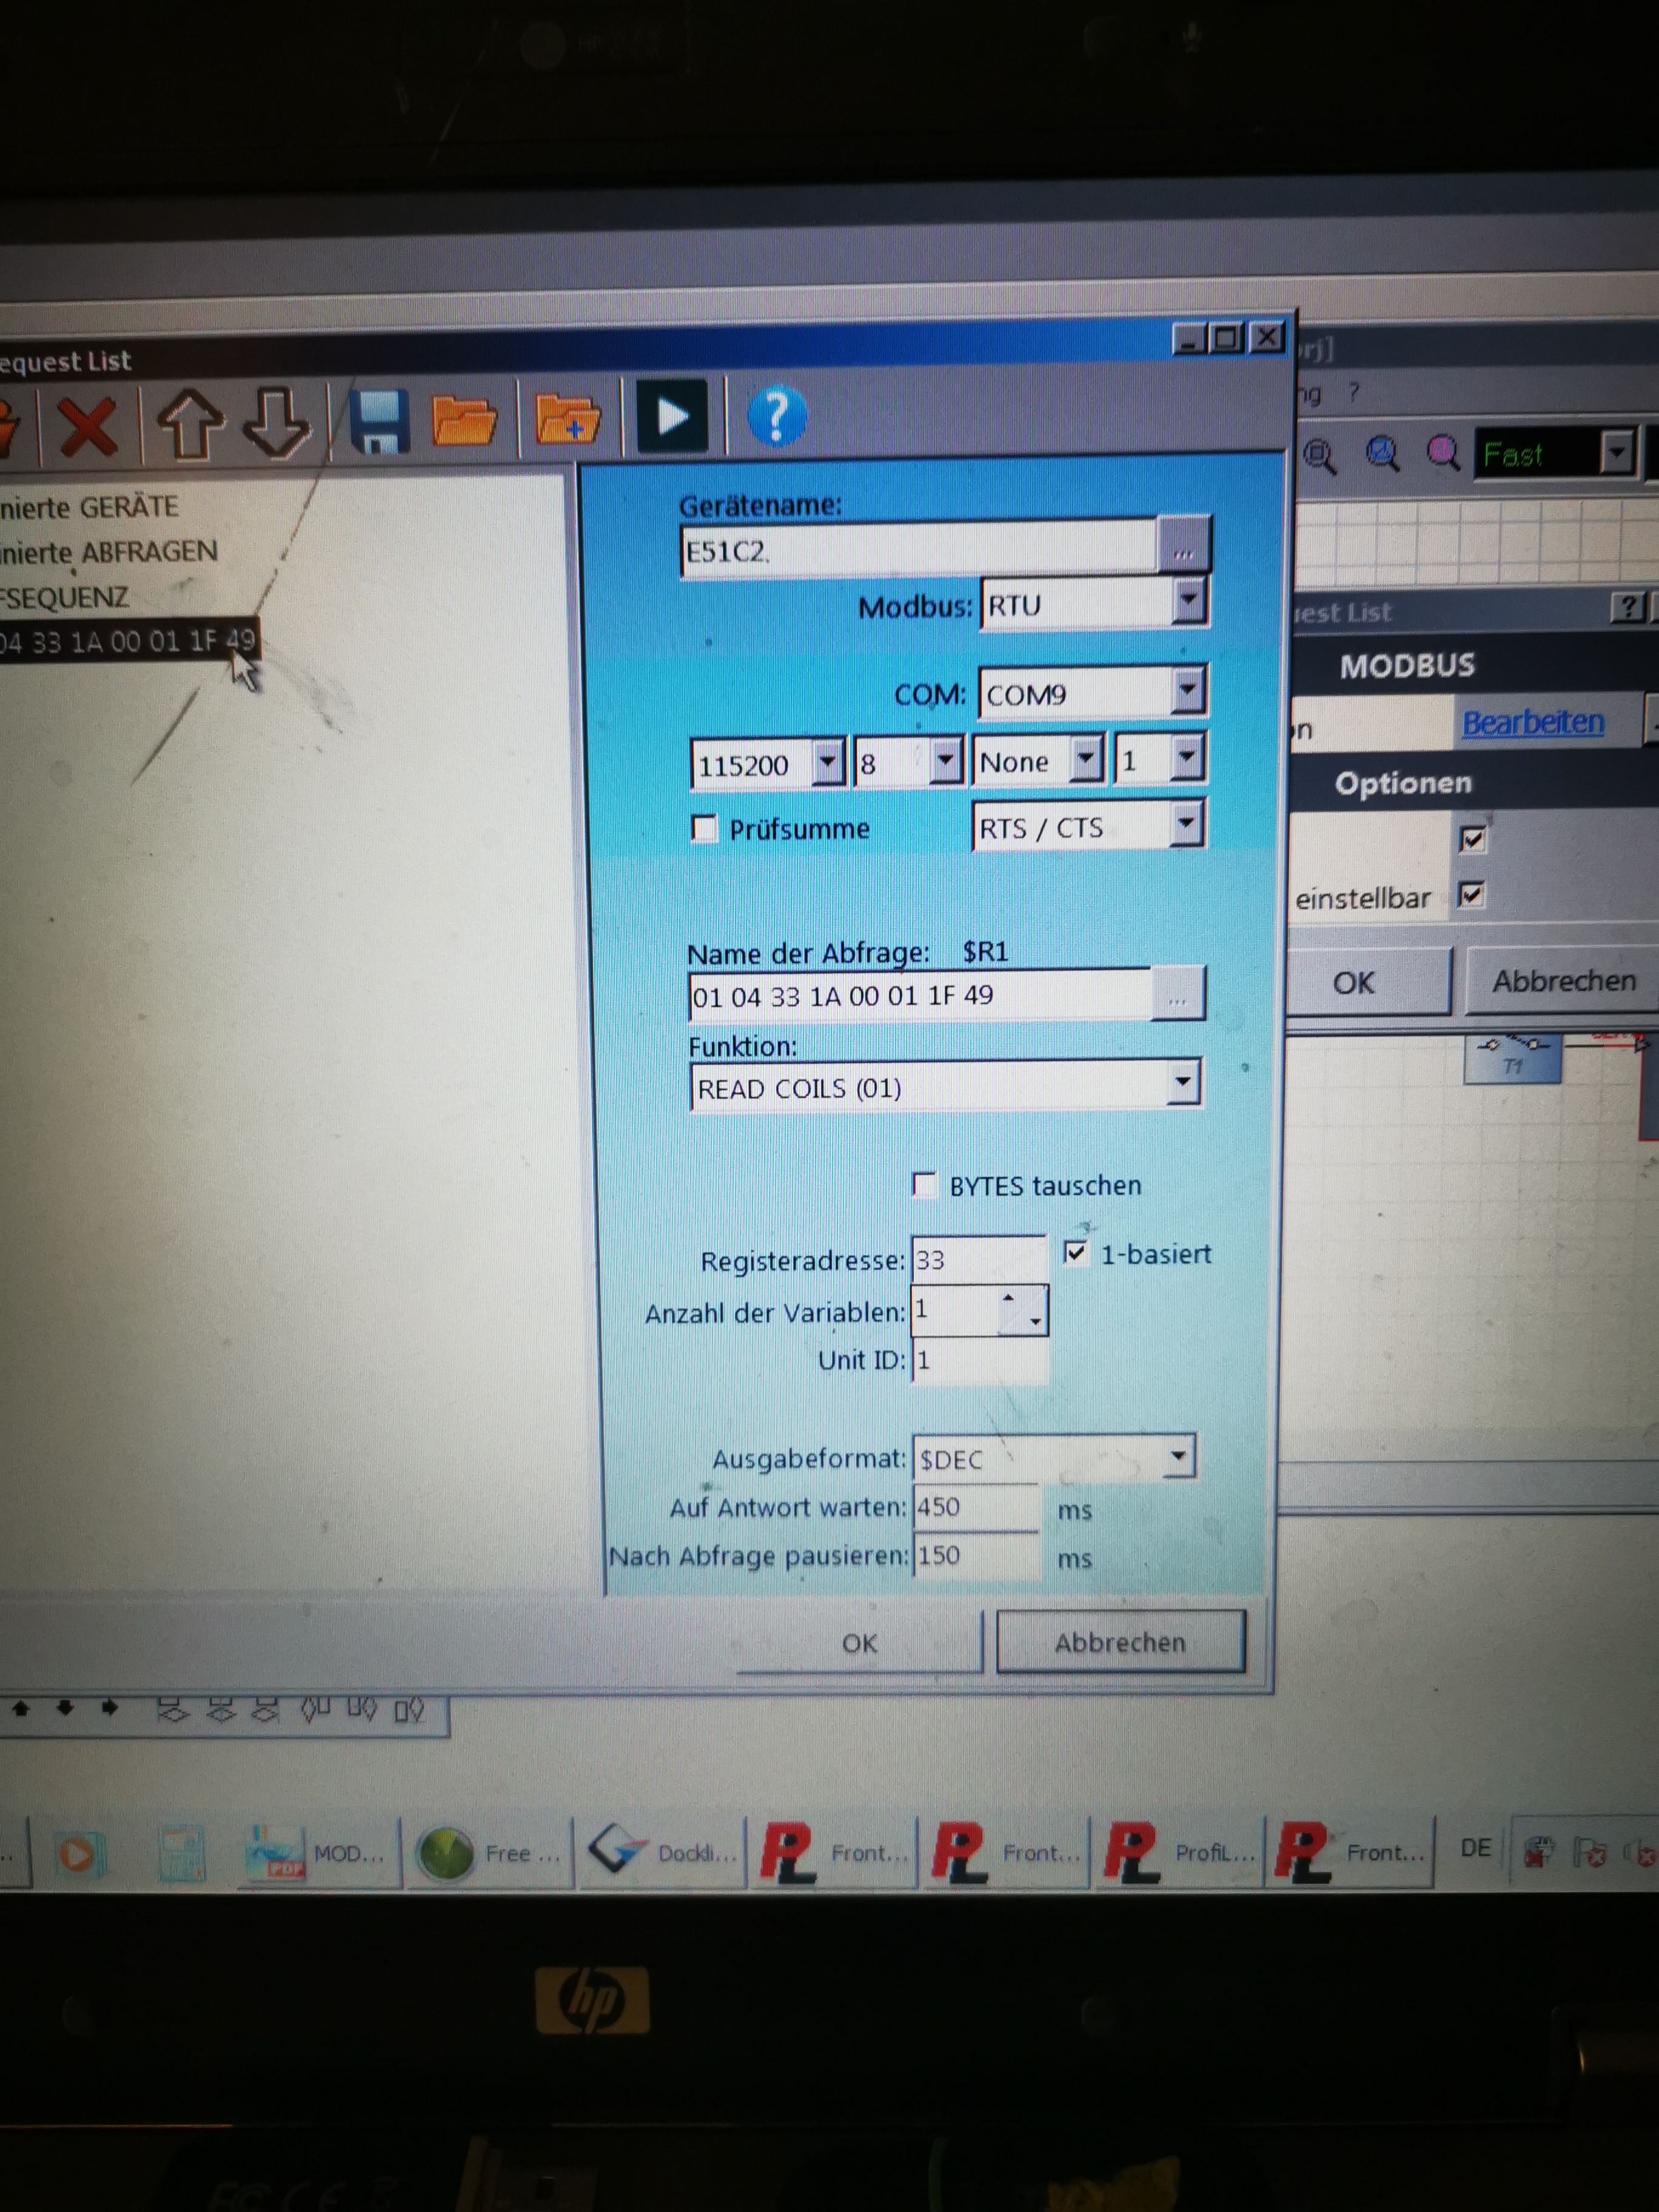Click the zoom fit magnifier icon
The width and height of the screenshot is (1659, 2212).
[x=1320, y=456]
